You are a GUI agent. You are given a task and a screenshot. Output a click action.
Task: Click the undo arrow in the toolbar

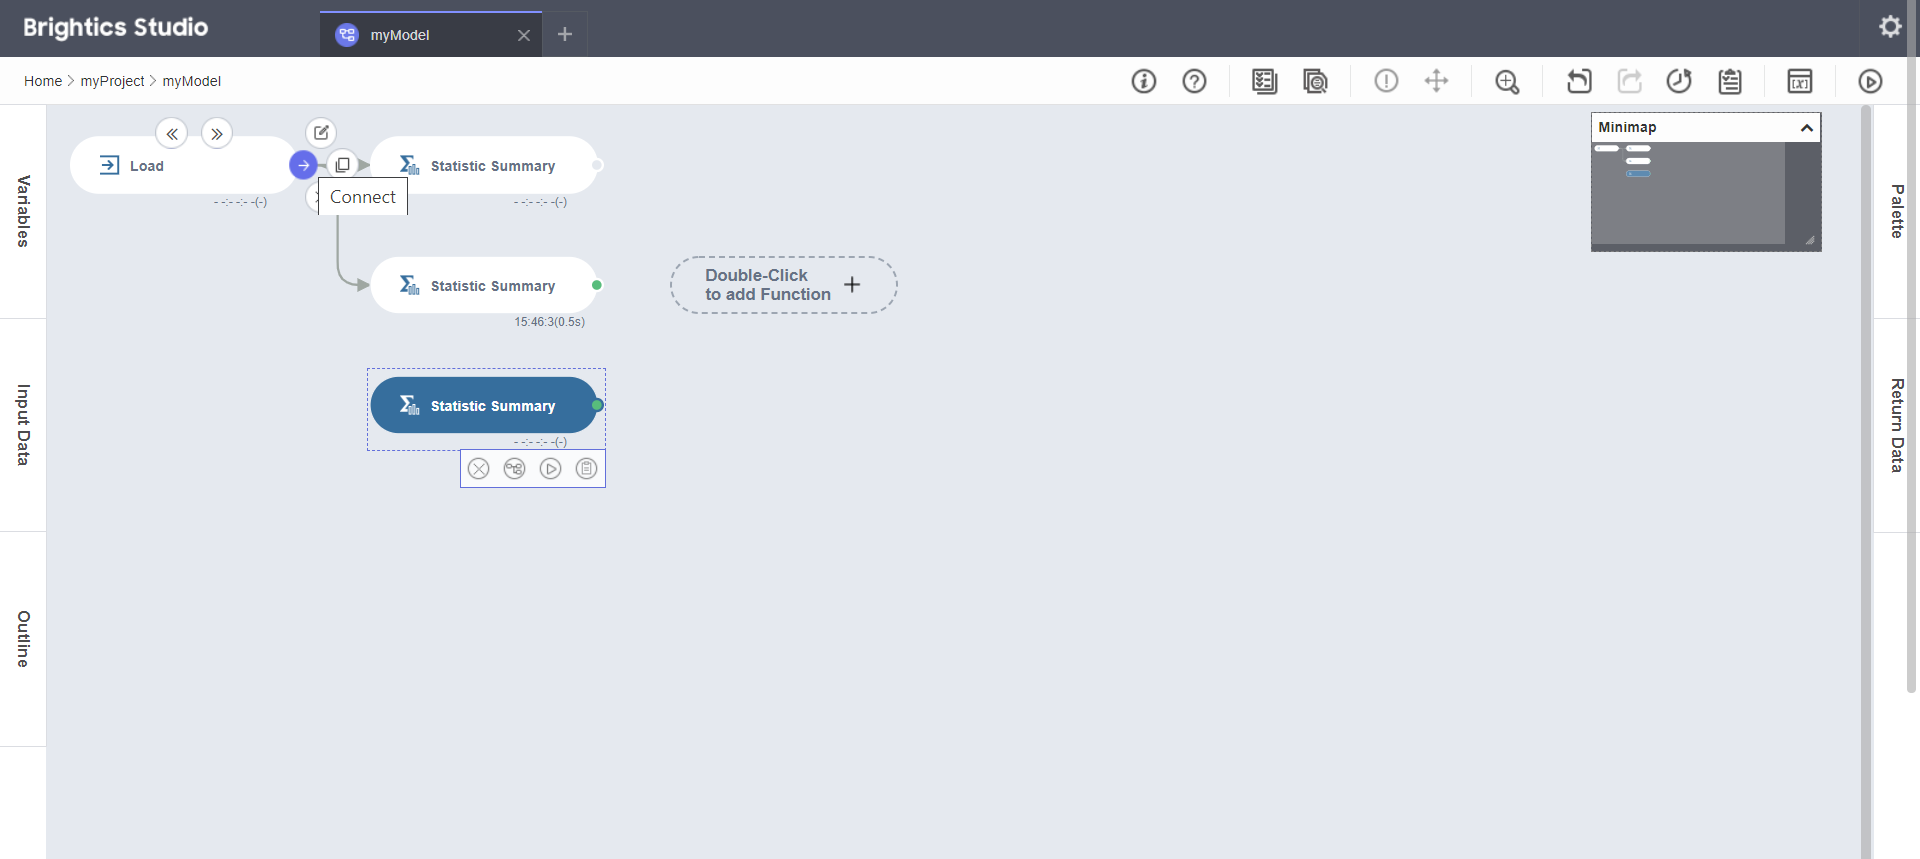(x=1579, y=81)
